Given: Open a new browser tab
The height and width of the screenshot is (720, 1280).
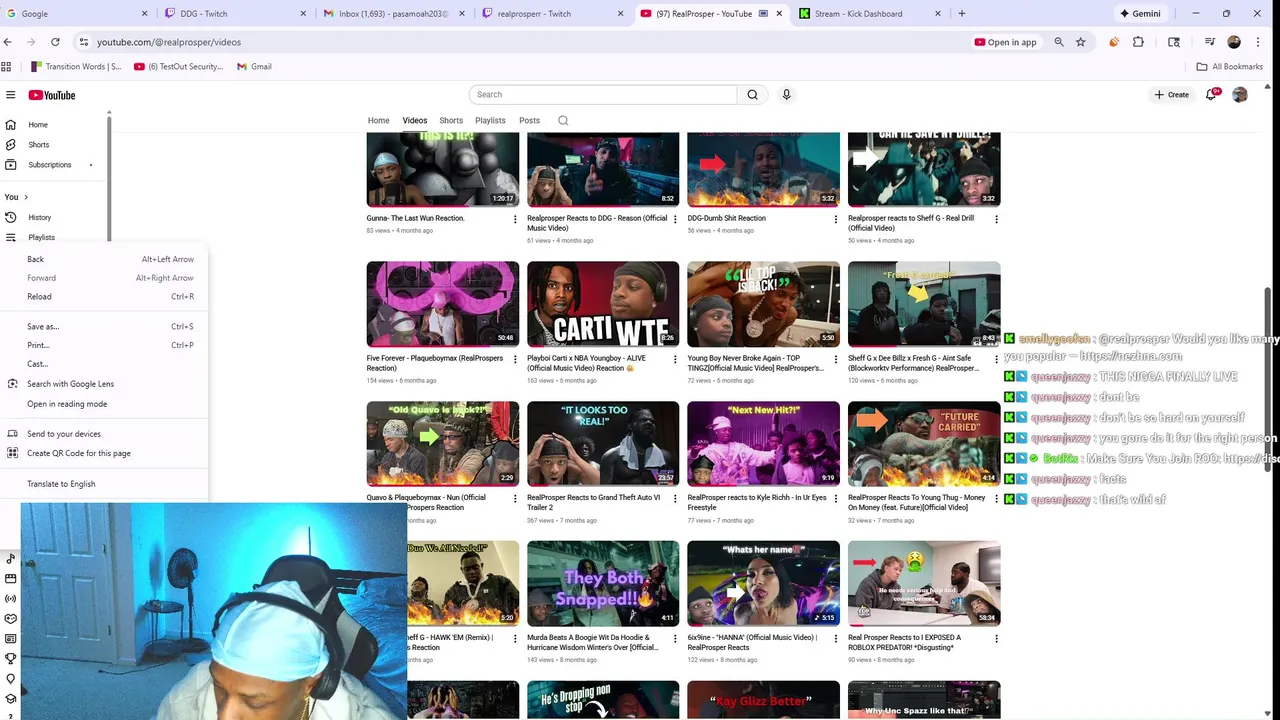Looking at the screenshot, I should point(962,14).
